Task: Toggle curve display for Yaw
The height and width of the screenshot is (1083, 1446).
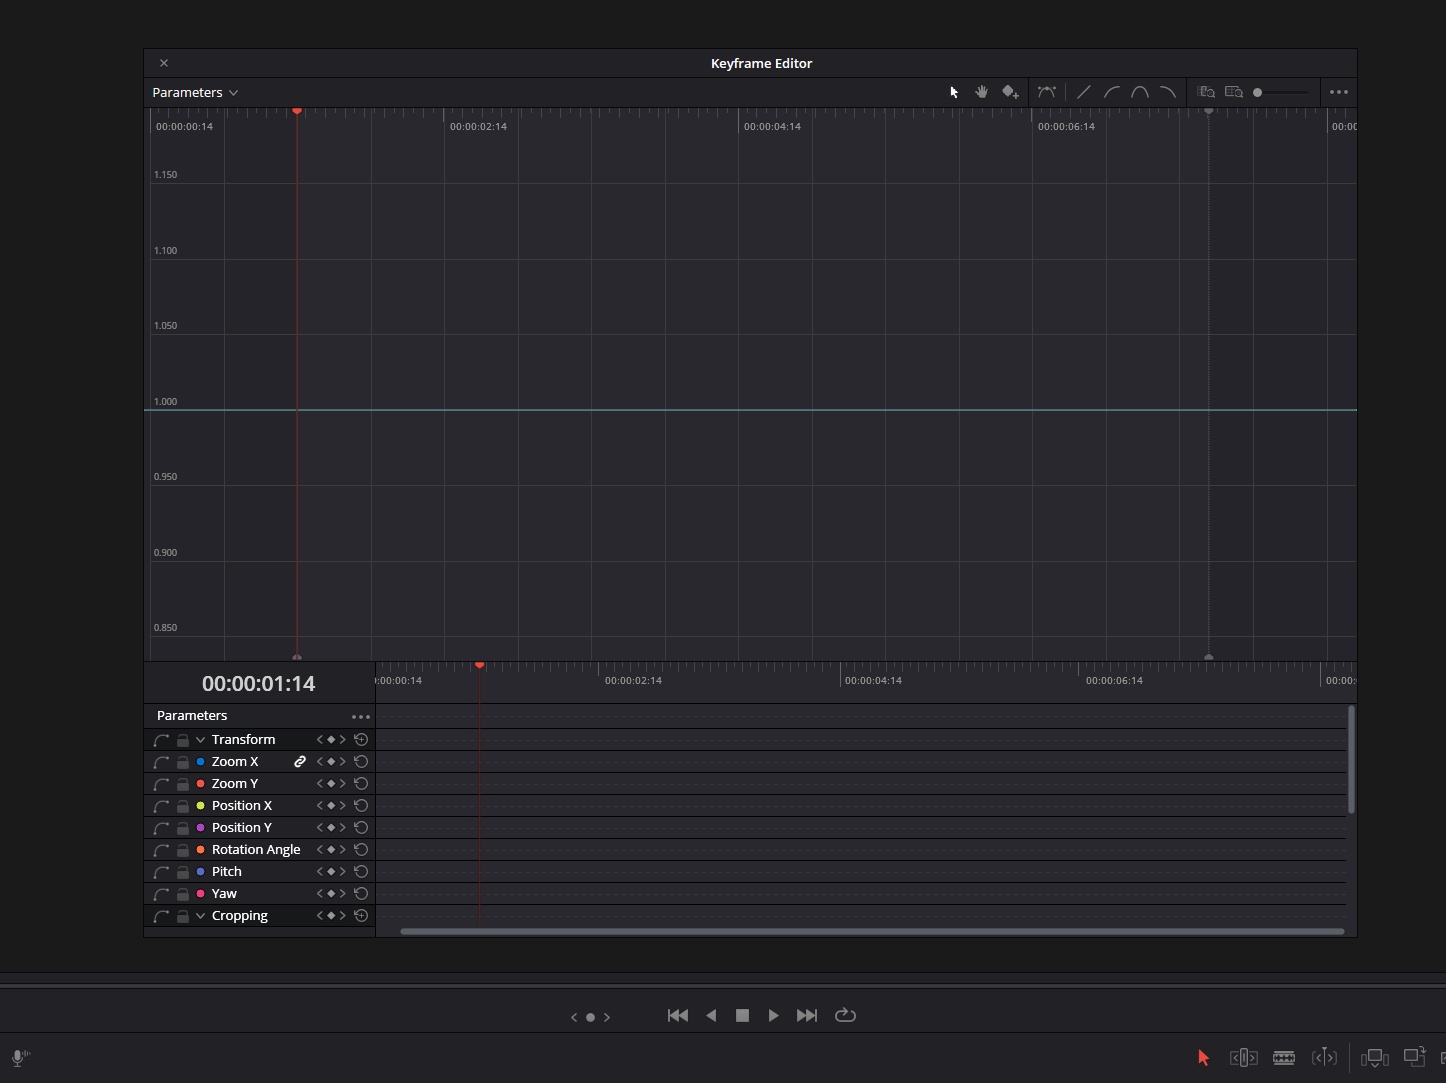Action: pyautogui.click(x=161, y=894)
